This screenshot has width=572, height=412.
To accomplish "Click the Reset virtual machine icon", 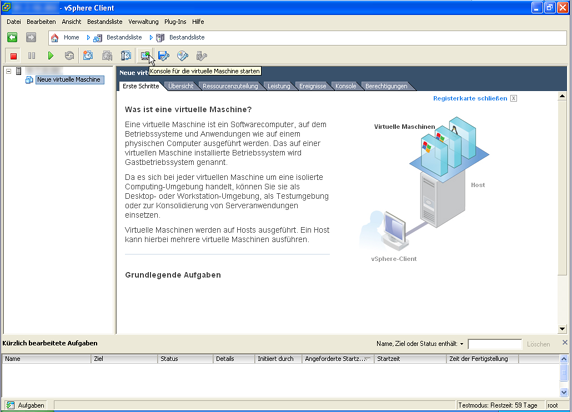I will click(x=69, y=56).
